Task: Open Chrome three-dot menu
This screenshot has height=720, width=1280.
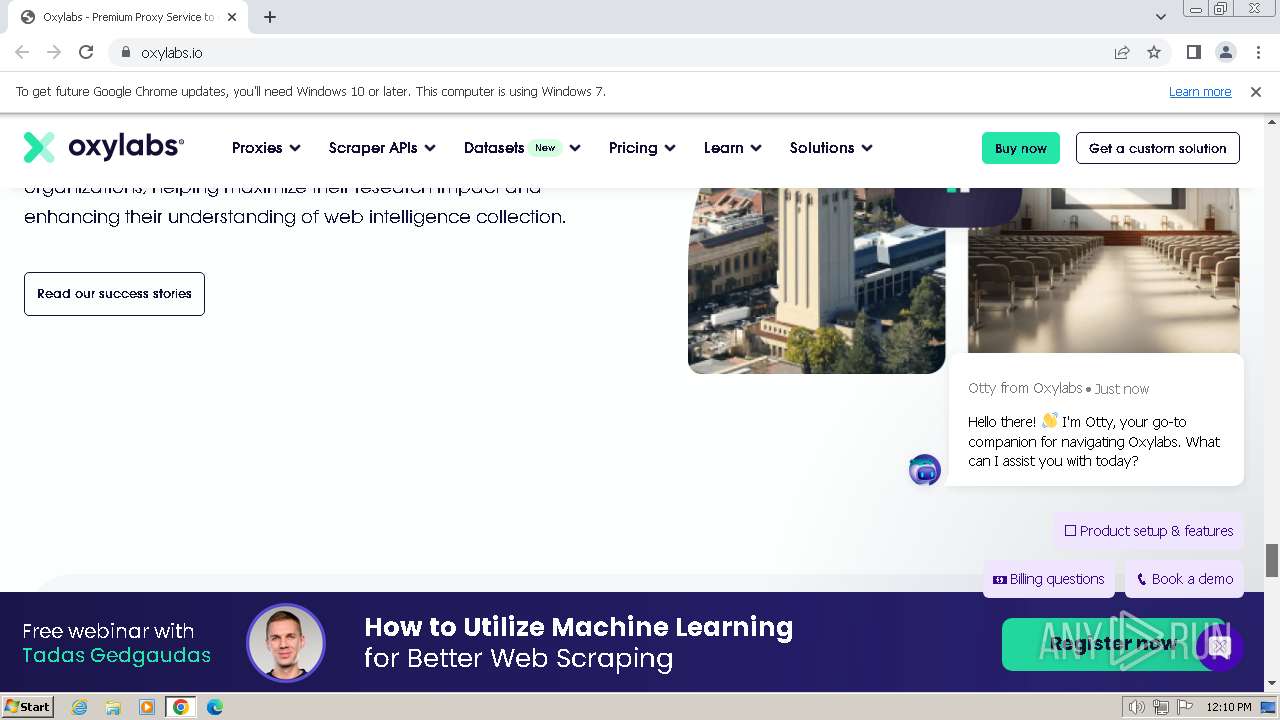Action: tap(1258, 52)
